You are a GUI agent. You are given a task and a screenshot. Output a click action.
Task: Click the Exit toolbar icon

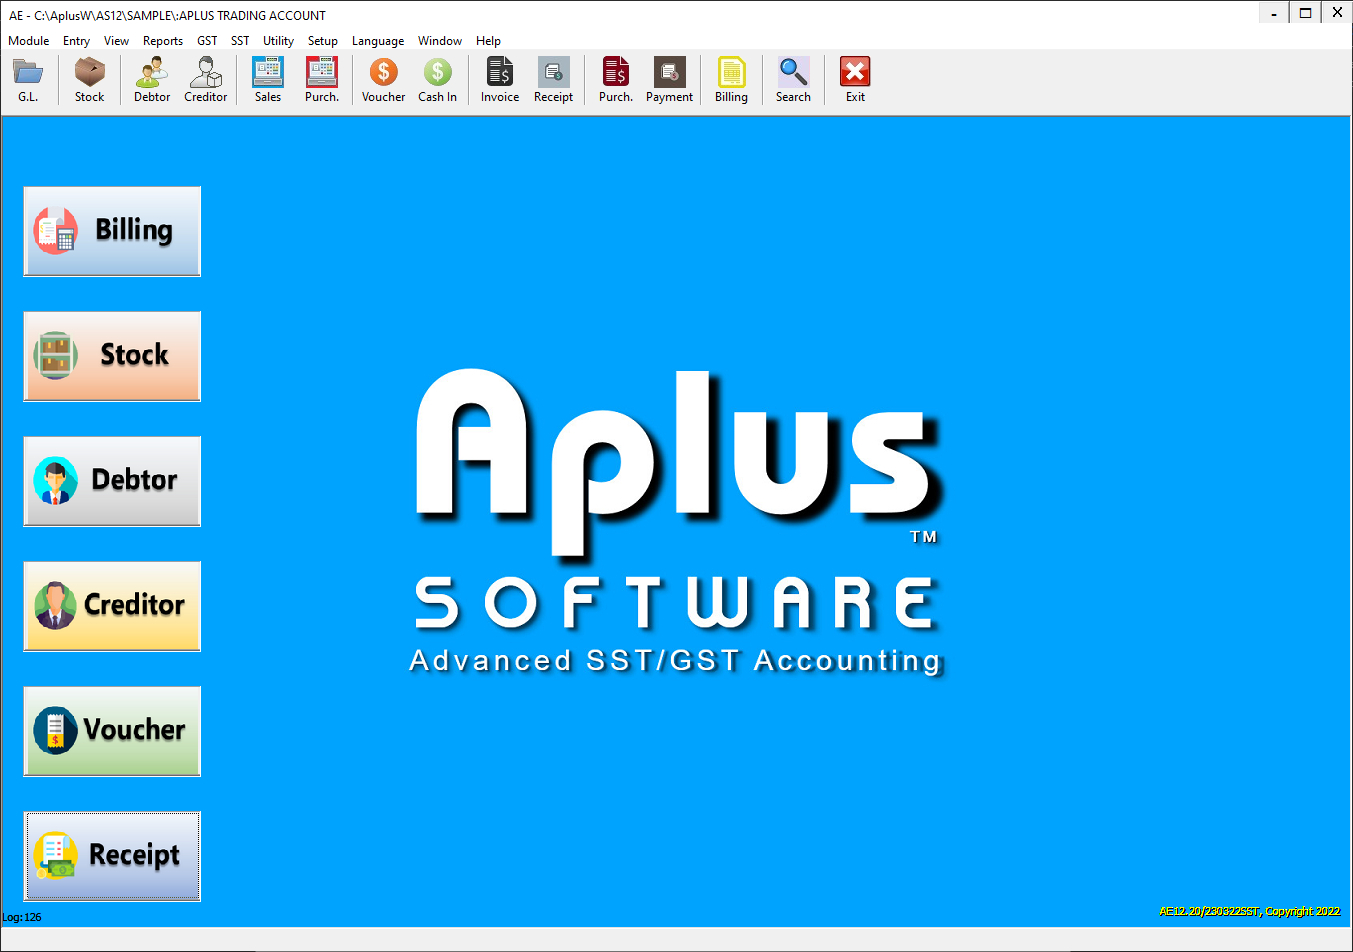(854, 78)
